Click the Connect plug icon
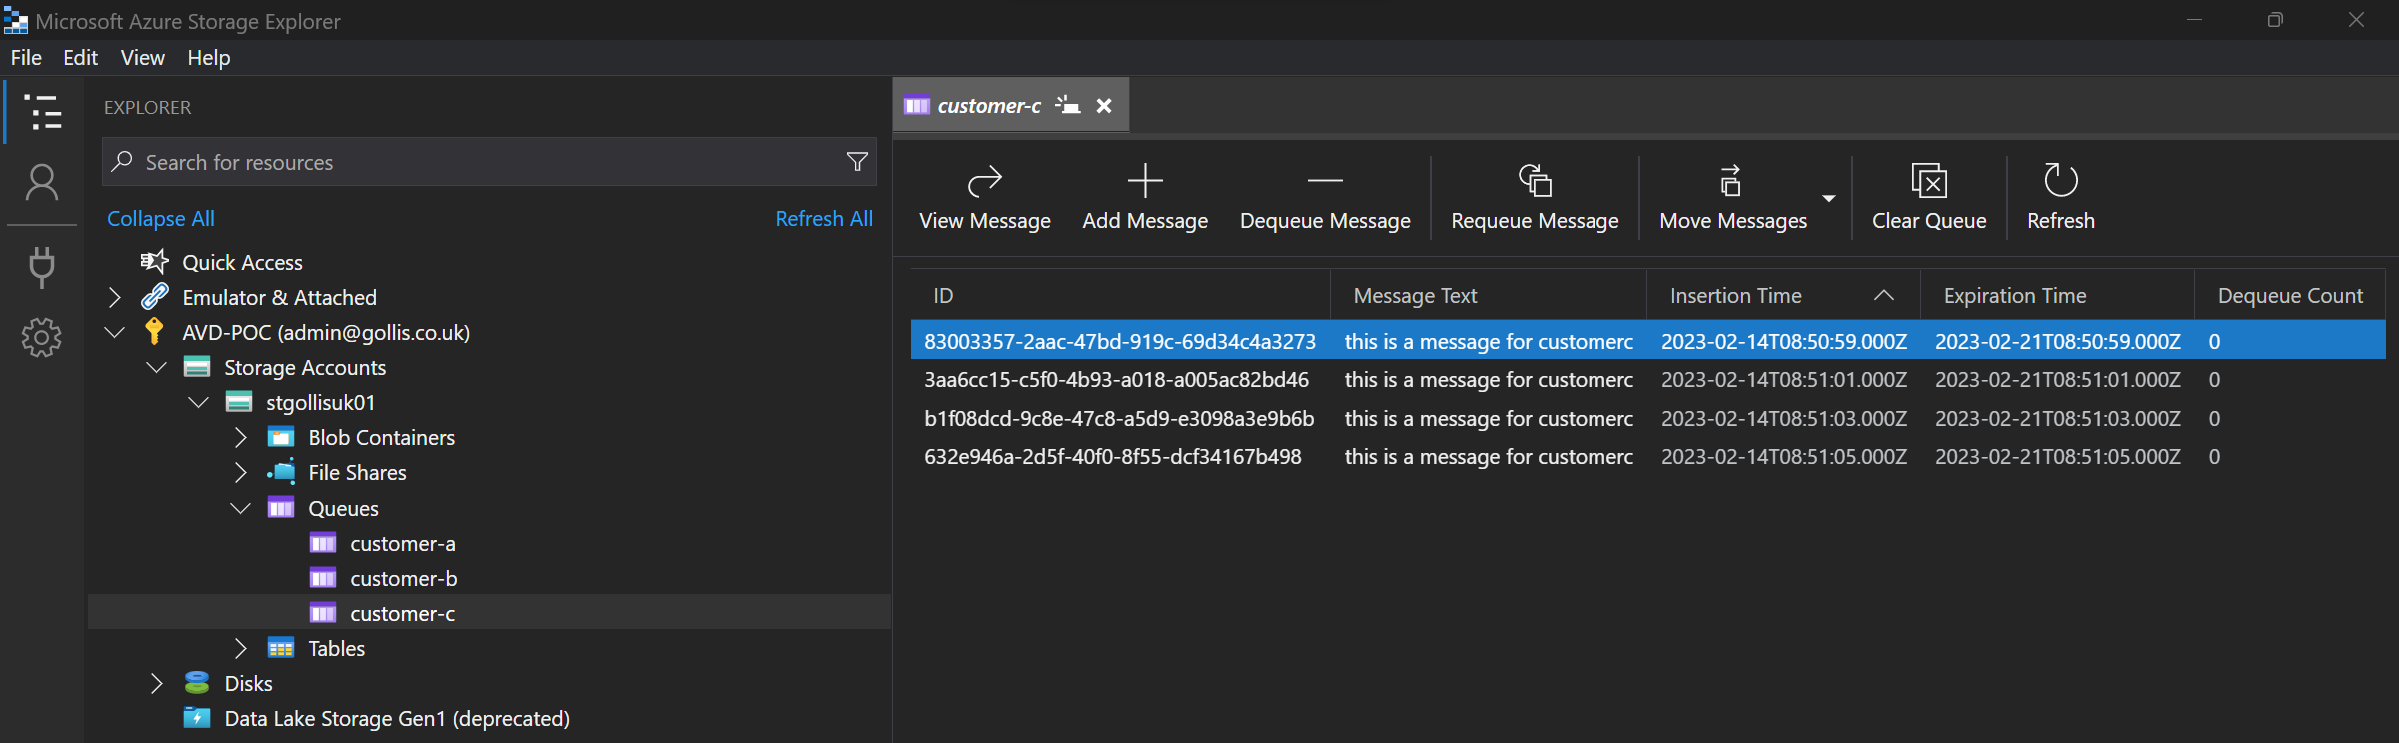 pyautogui.click(x=42, y=266)
